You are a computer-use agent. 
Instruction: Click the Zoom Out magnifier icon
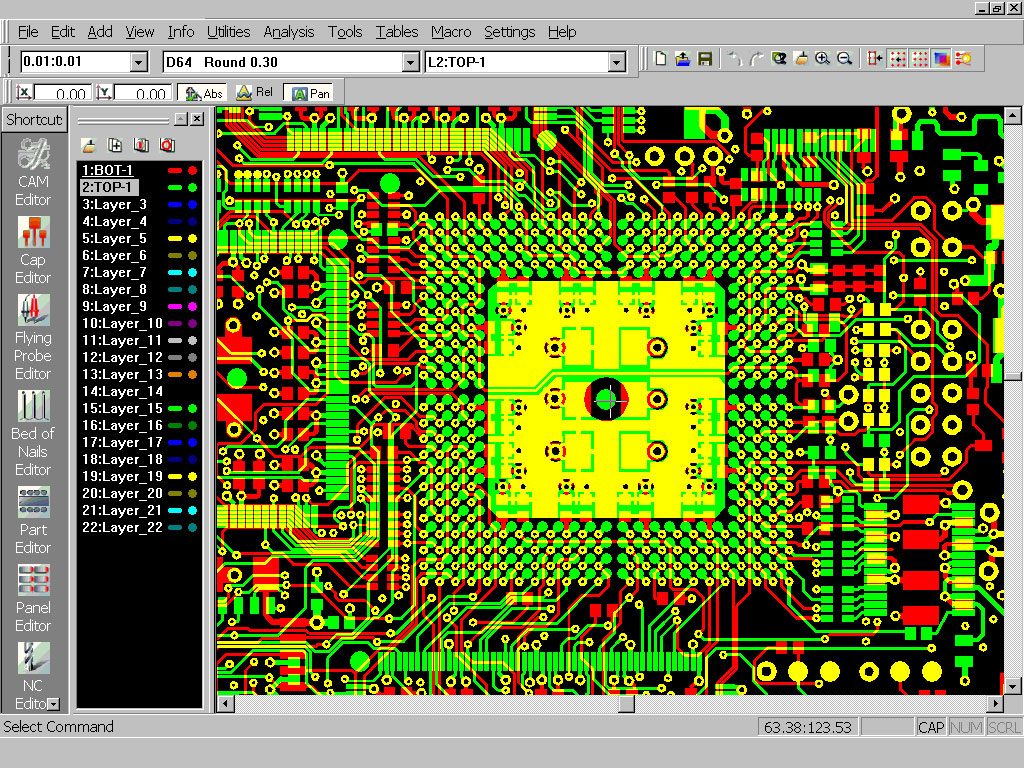click(844, 59)
